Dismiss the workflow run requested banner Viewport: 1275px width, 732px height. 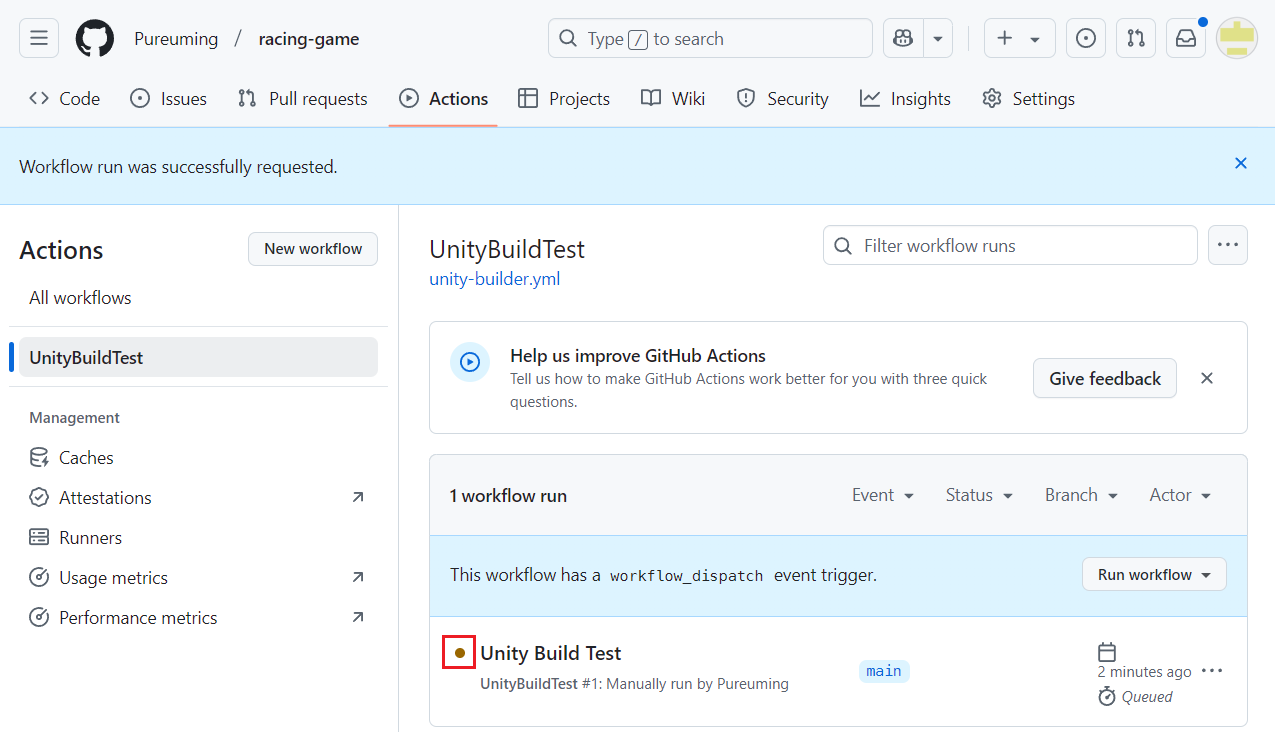[x=1241, y=163]
